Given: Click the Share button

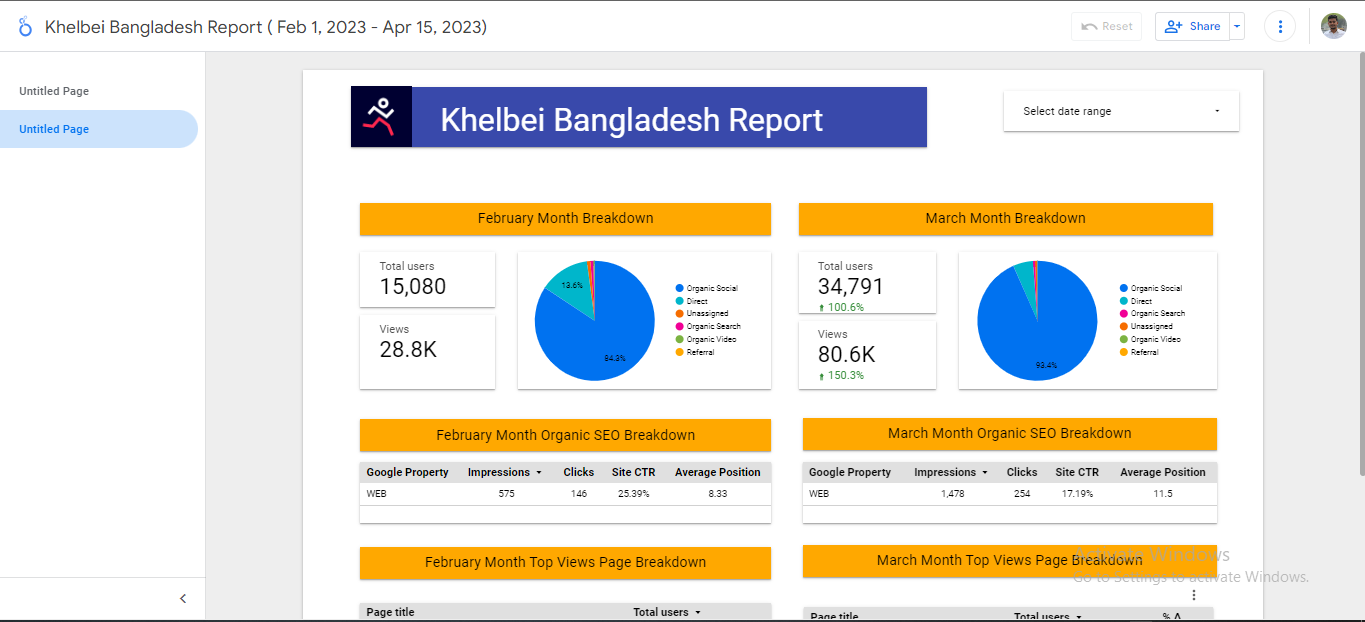Looking at the screenshot, I should (x=1192, y=26).
